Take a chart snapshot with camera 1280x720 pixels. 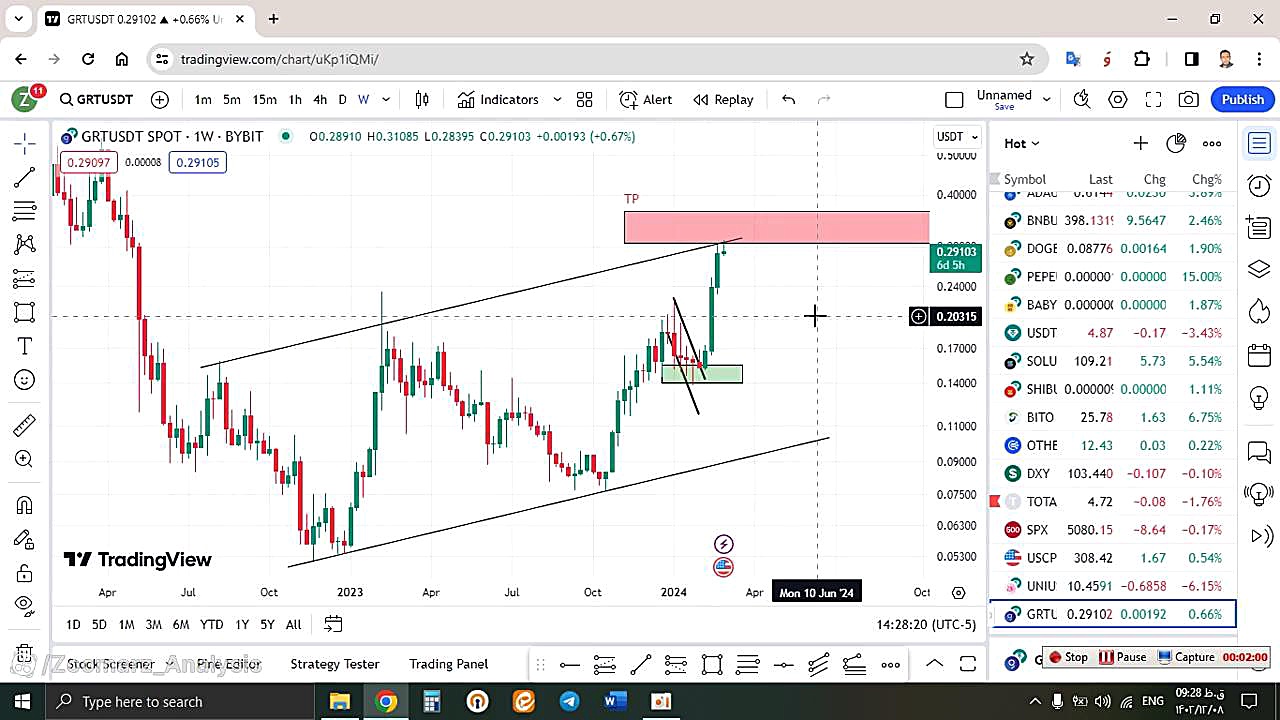[1188, 99]
